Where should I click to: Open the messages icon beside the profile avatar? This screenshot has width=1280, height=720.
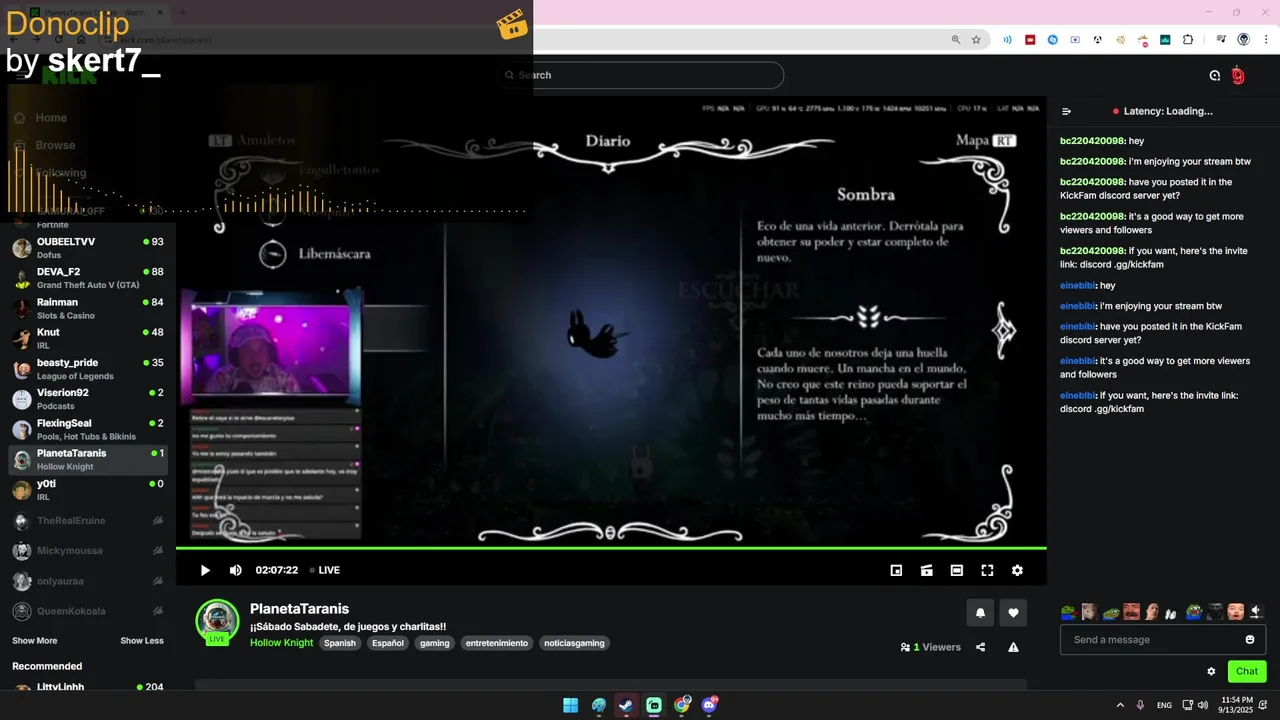(1215, 76)
